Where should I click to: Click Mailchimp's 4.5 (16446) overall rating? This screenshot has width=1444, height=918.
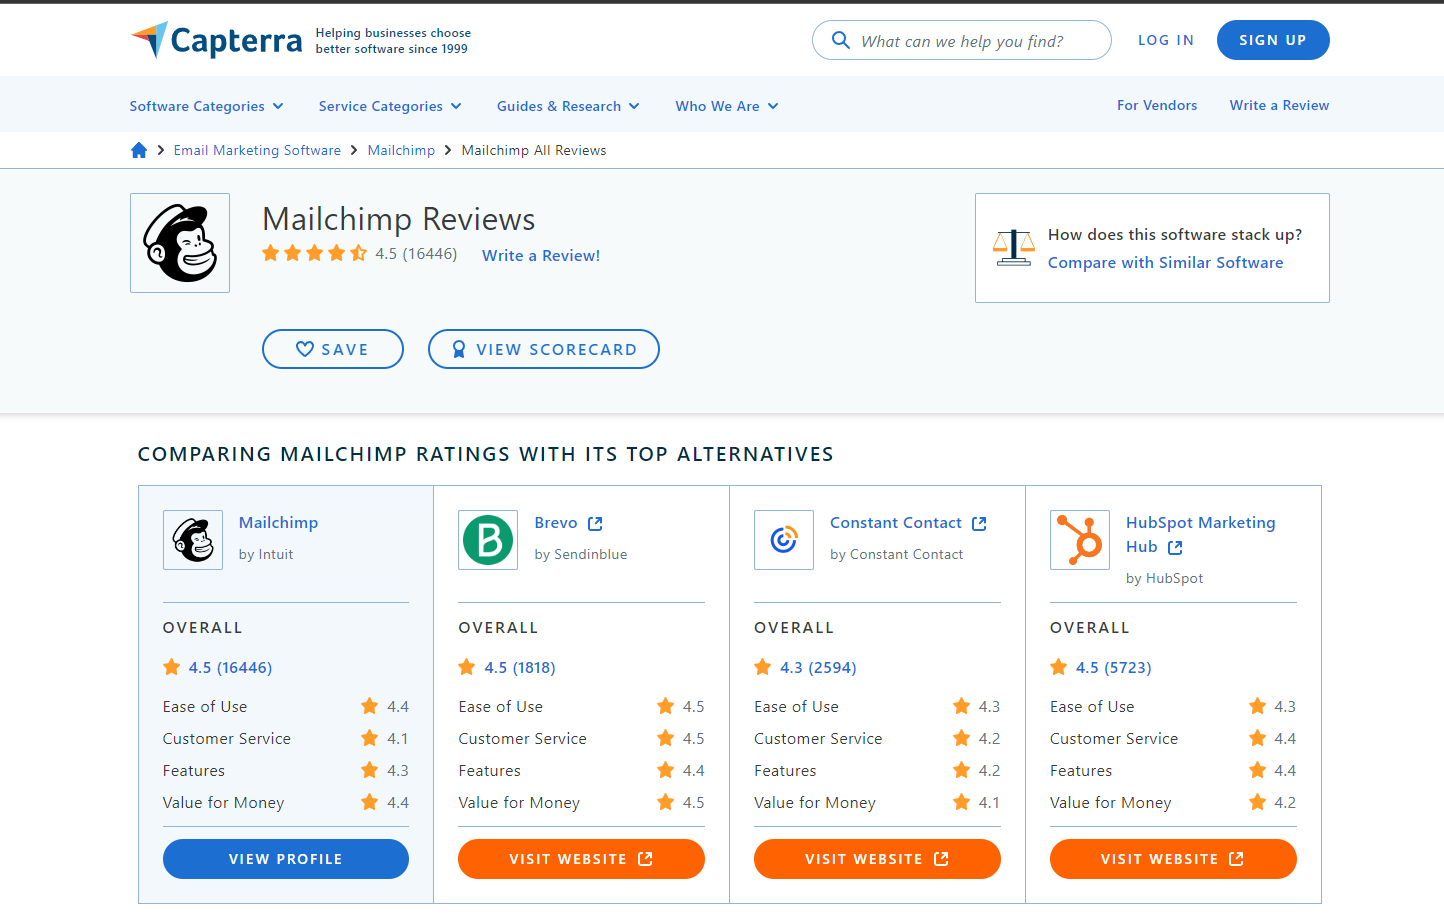pos(230,667)
